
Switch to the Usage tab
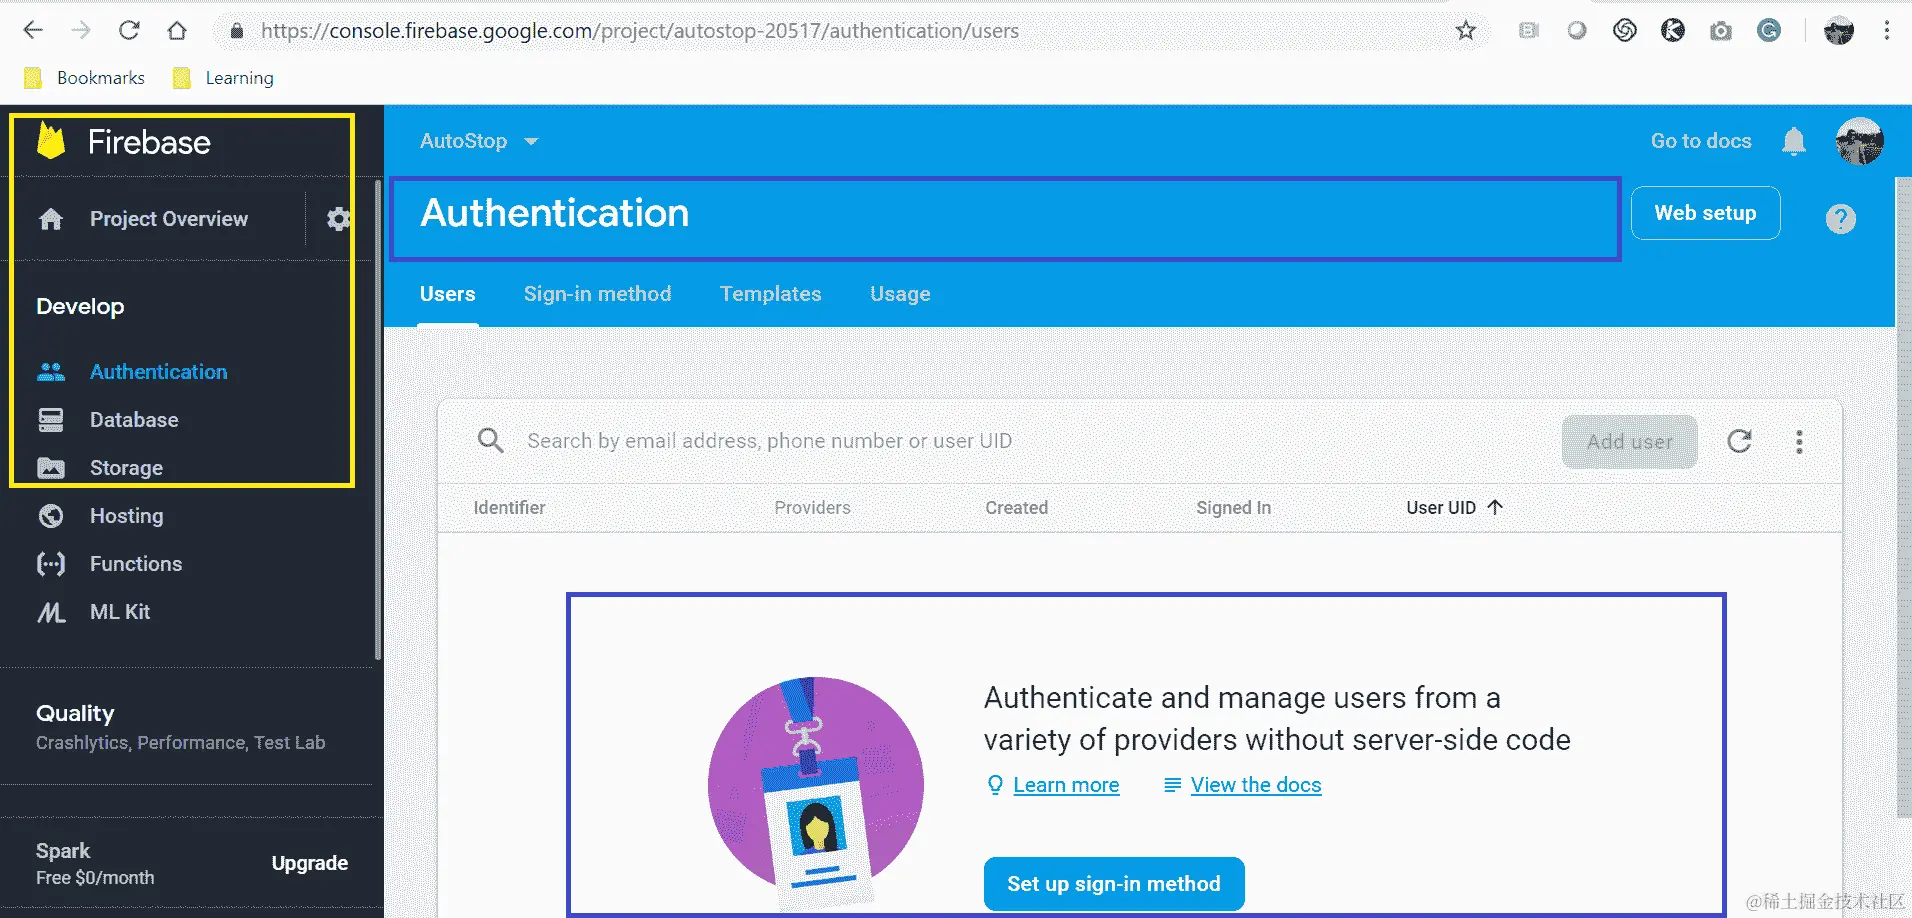[900, 294]
